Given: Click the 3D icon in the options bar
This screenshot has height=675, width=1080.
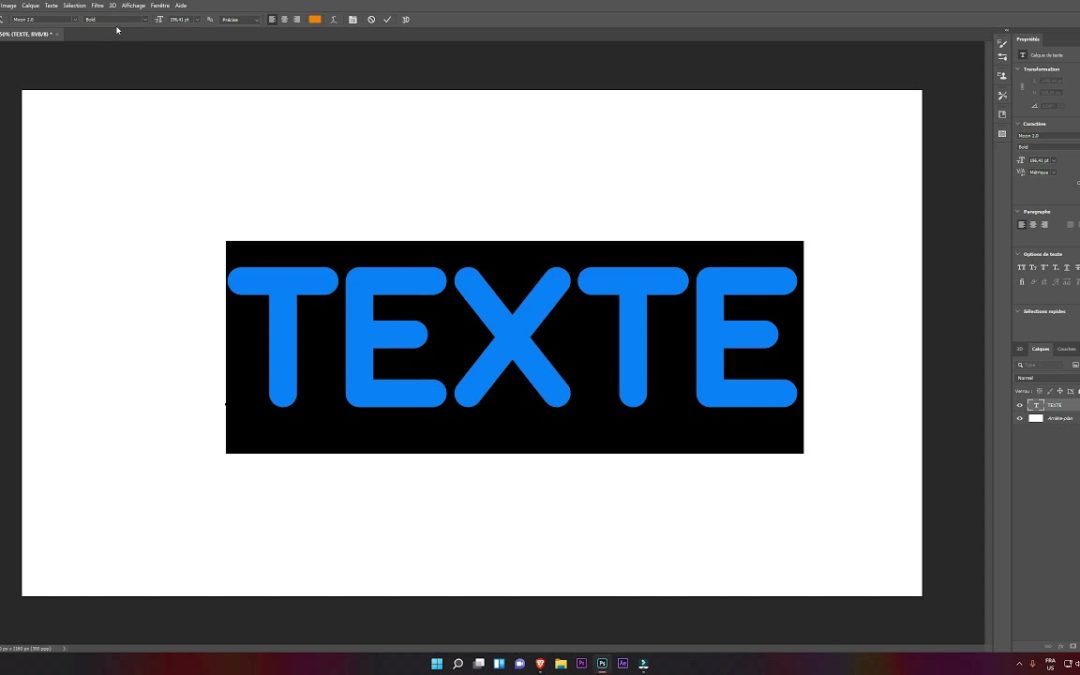Looking at the screenshot, I should point(406,19).
